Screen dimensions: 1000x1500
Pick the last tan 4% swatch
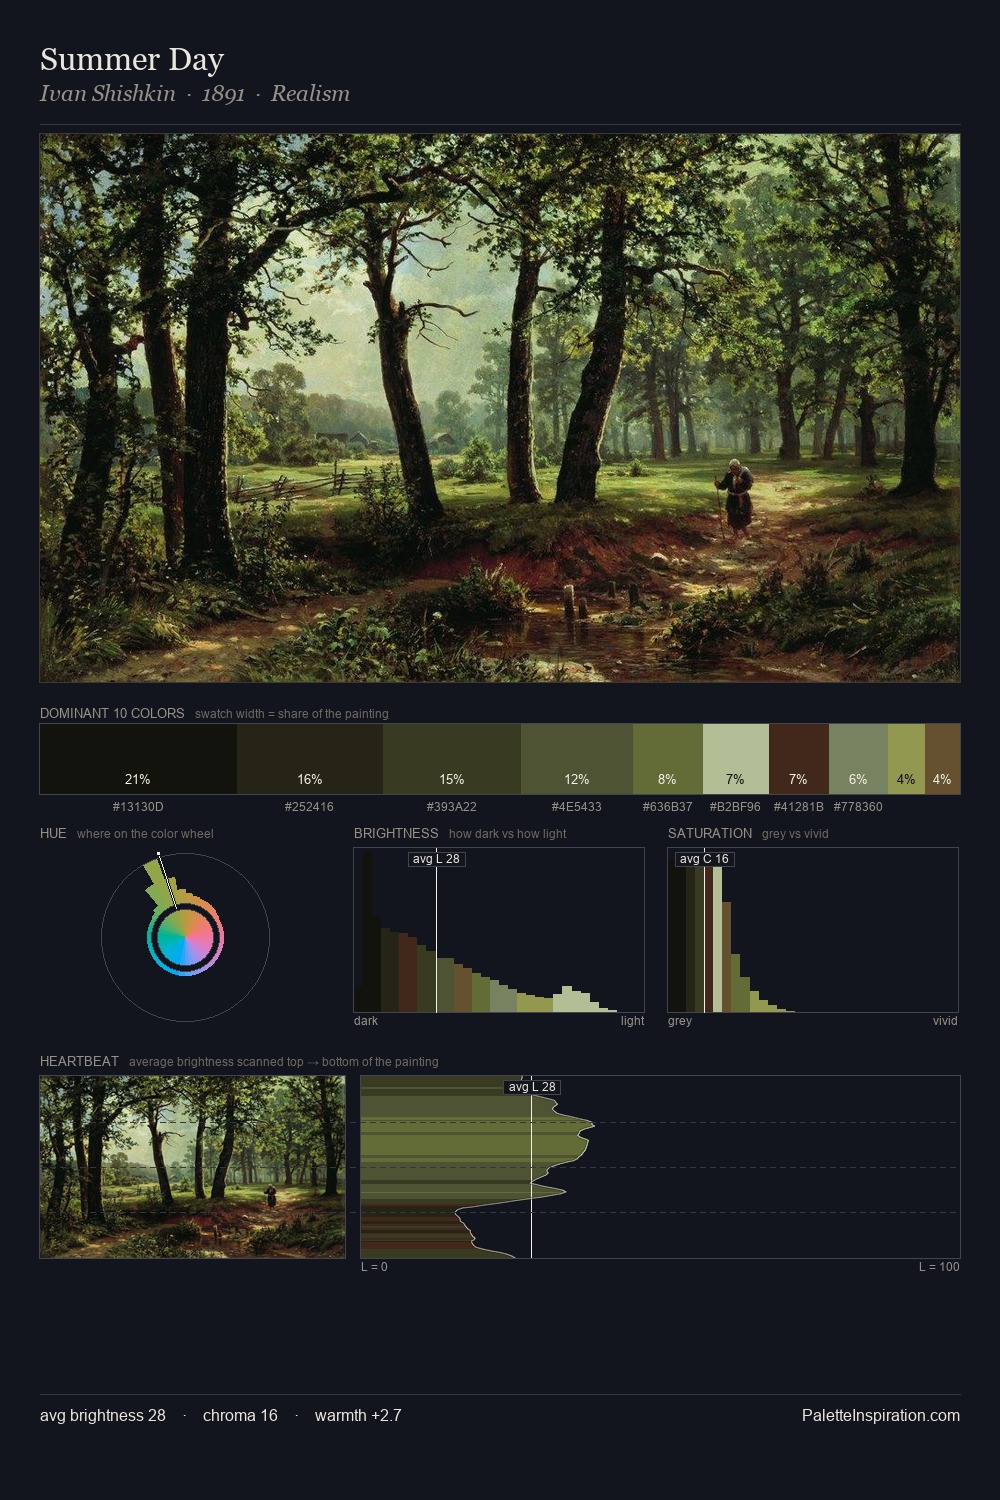tap(942, 759)
